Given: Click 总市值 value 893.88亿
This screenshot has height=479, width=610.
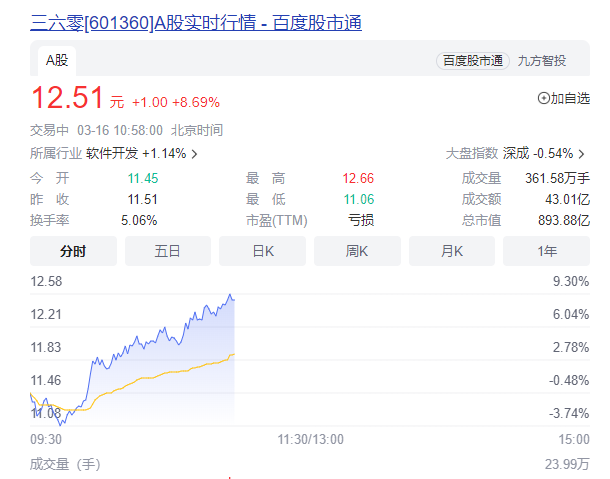Looking at the screenshot, I should point(564,221).
